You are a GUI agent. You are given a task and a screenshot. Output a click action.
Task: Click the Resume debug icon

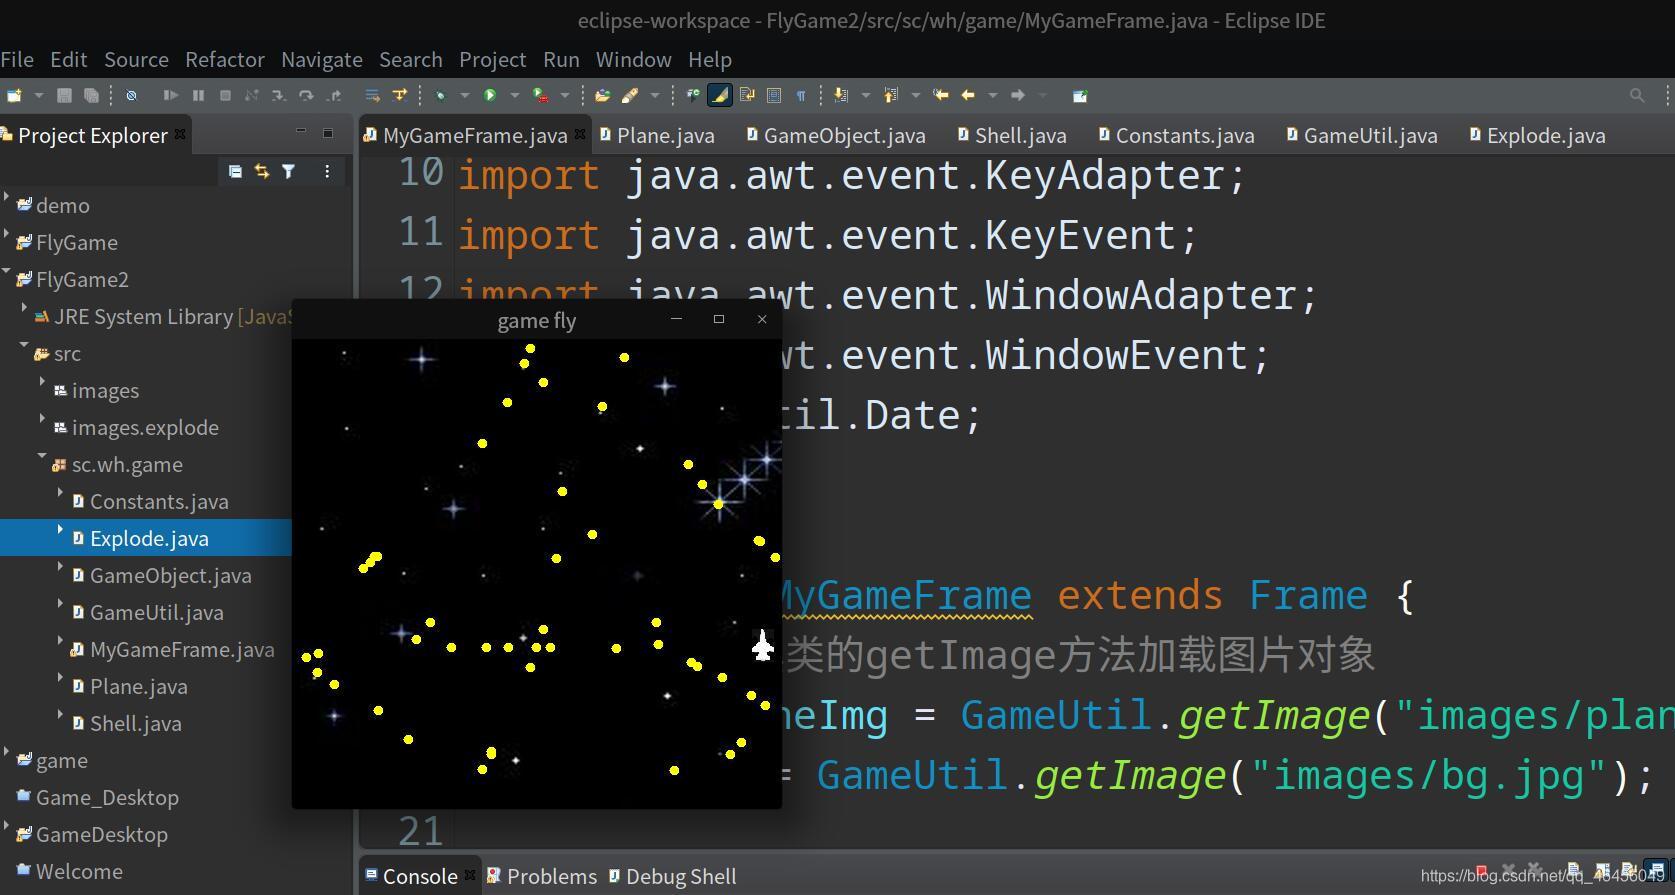171,96
